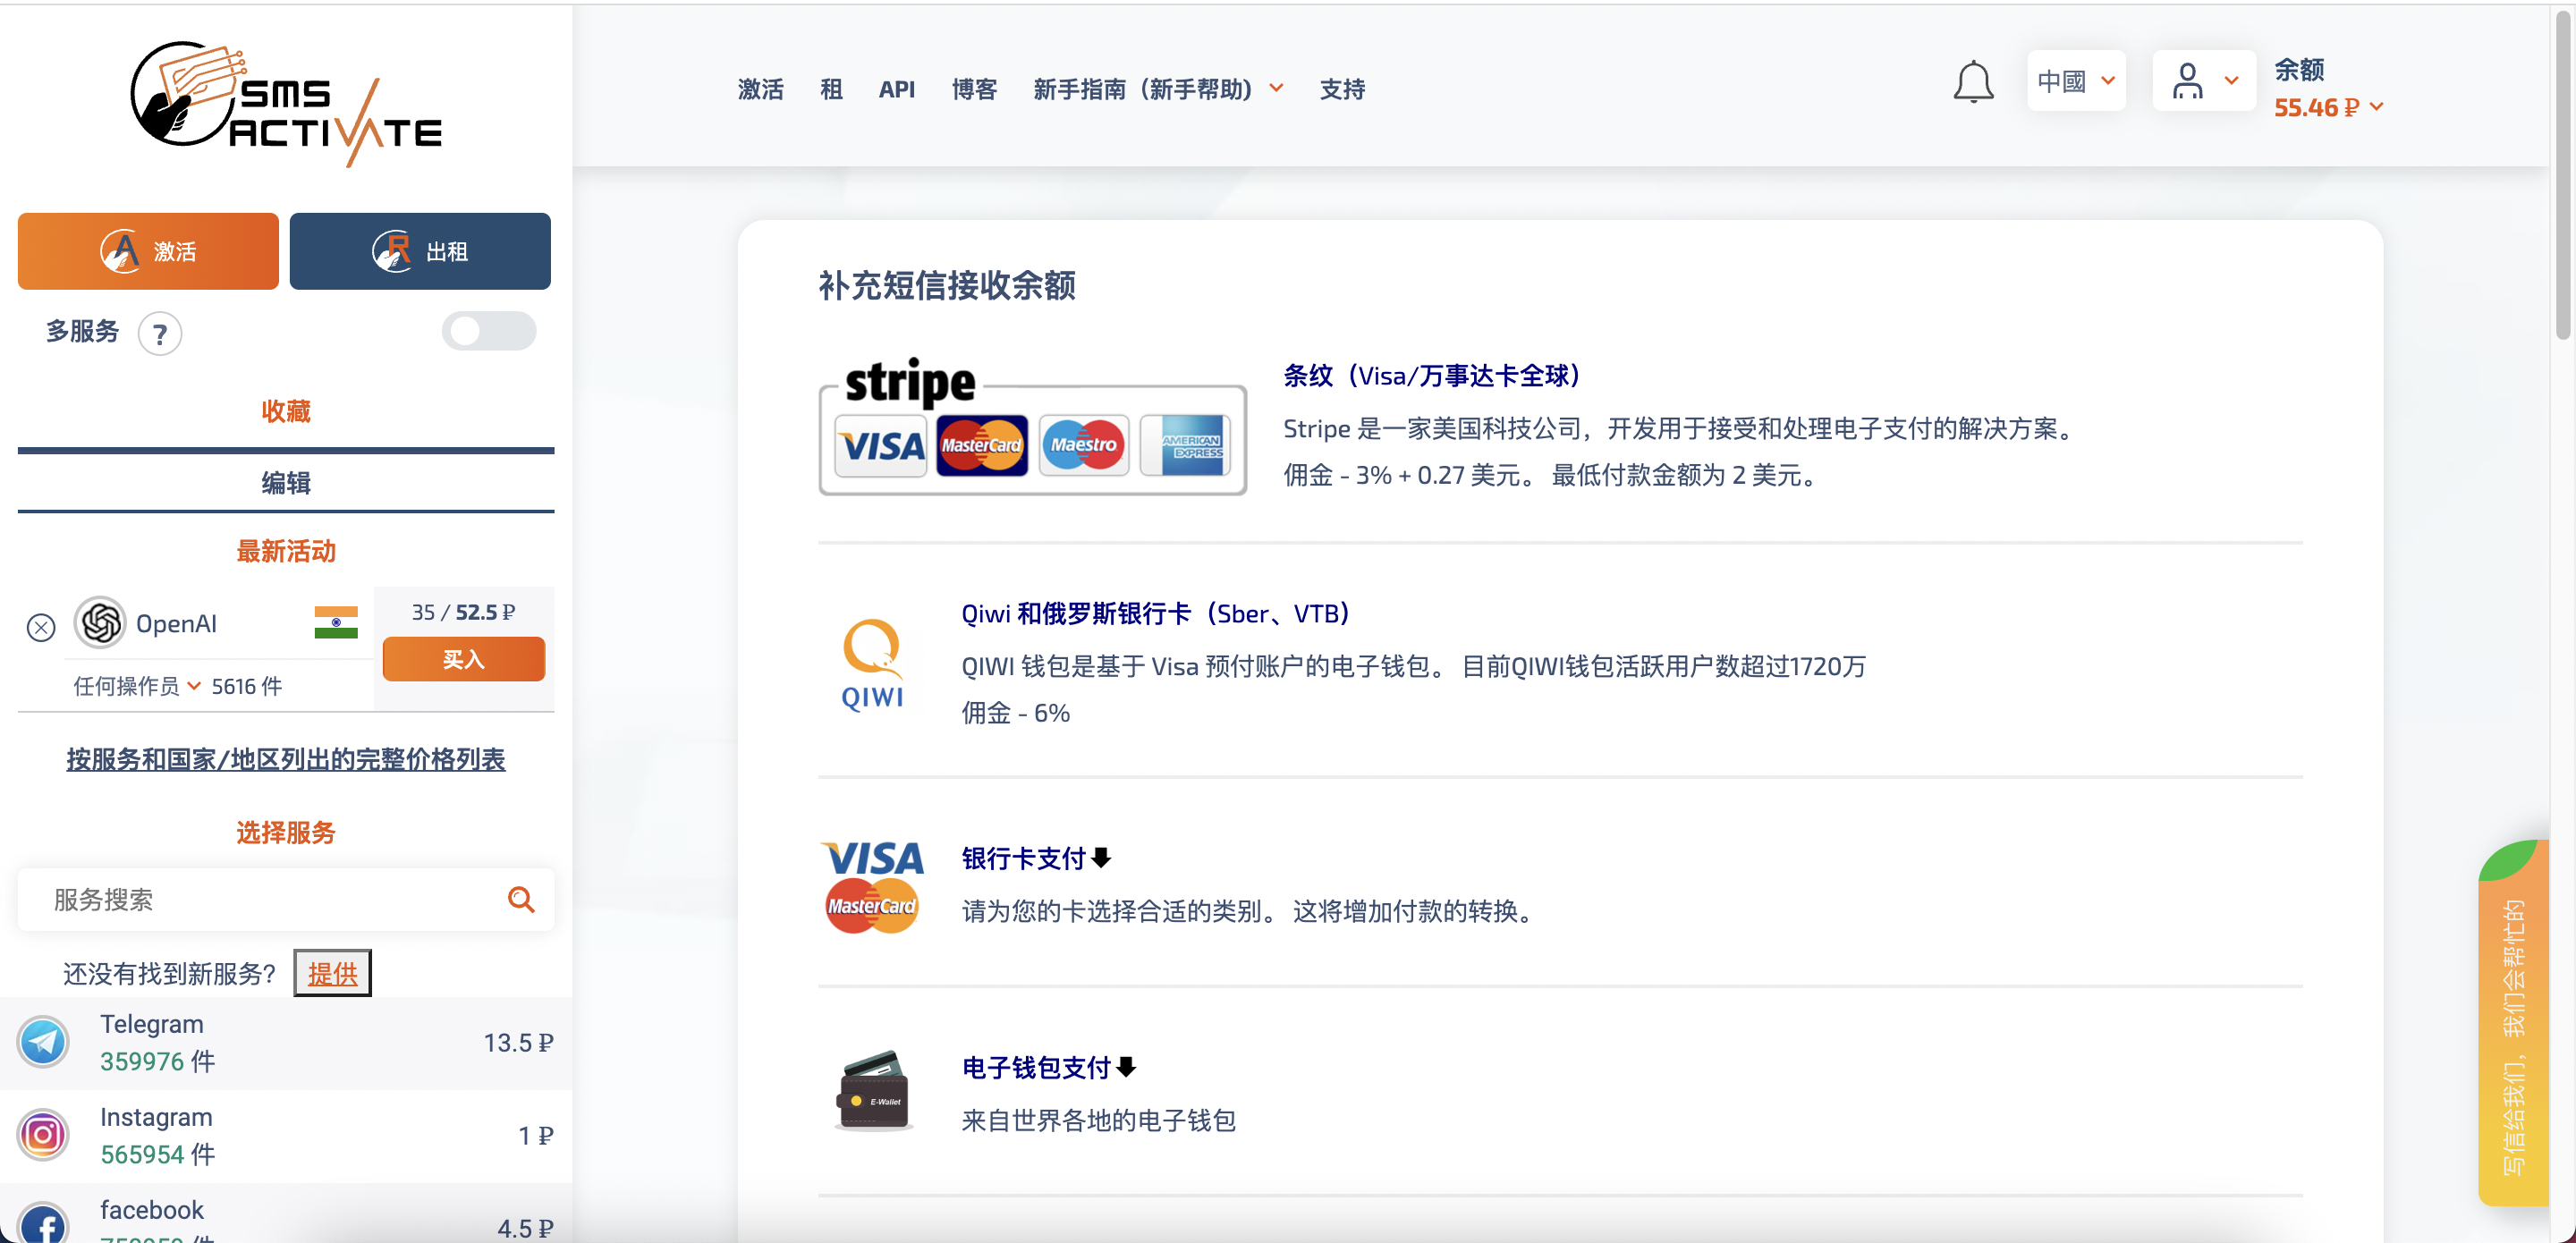The width and height of the screenshot is (2576, 1243).
Task: Expand the balance 55.46 ₽ menu
Action: click(2328, 107)
